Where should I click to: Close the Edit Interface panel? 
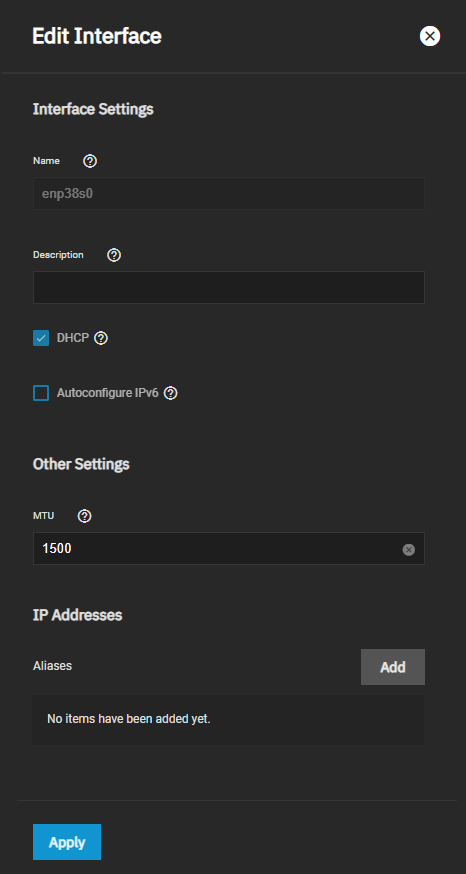[x=430, y=36]
